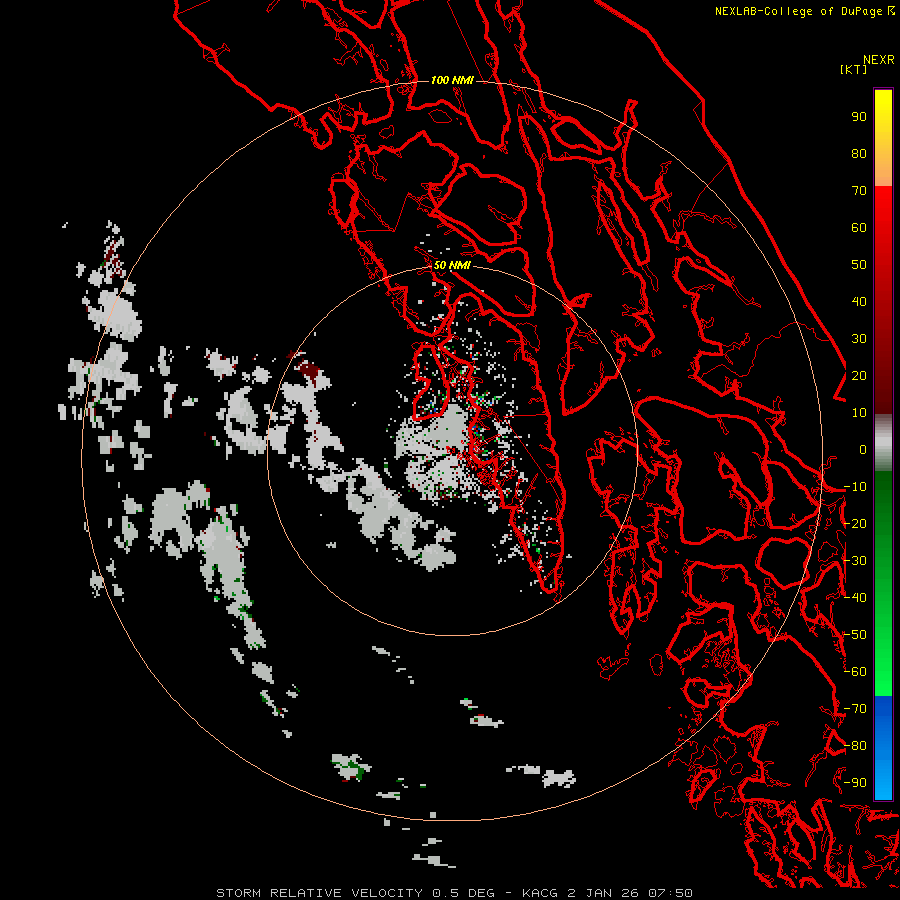Click the 80 value on the velocity scale

[859, 154]
